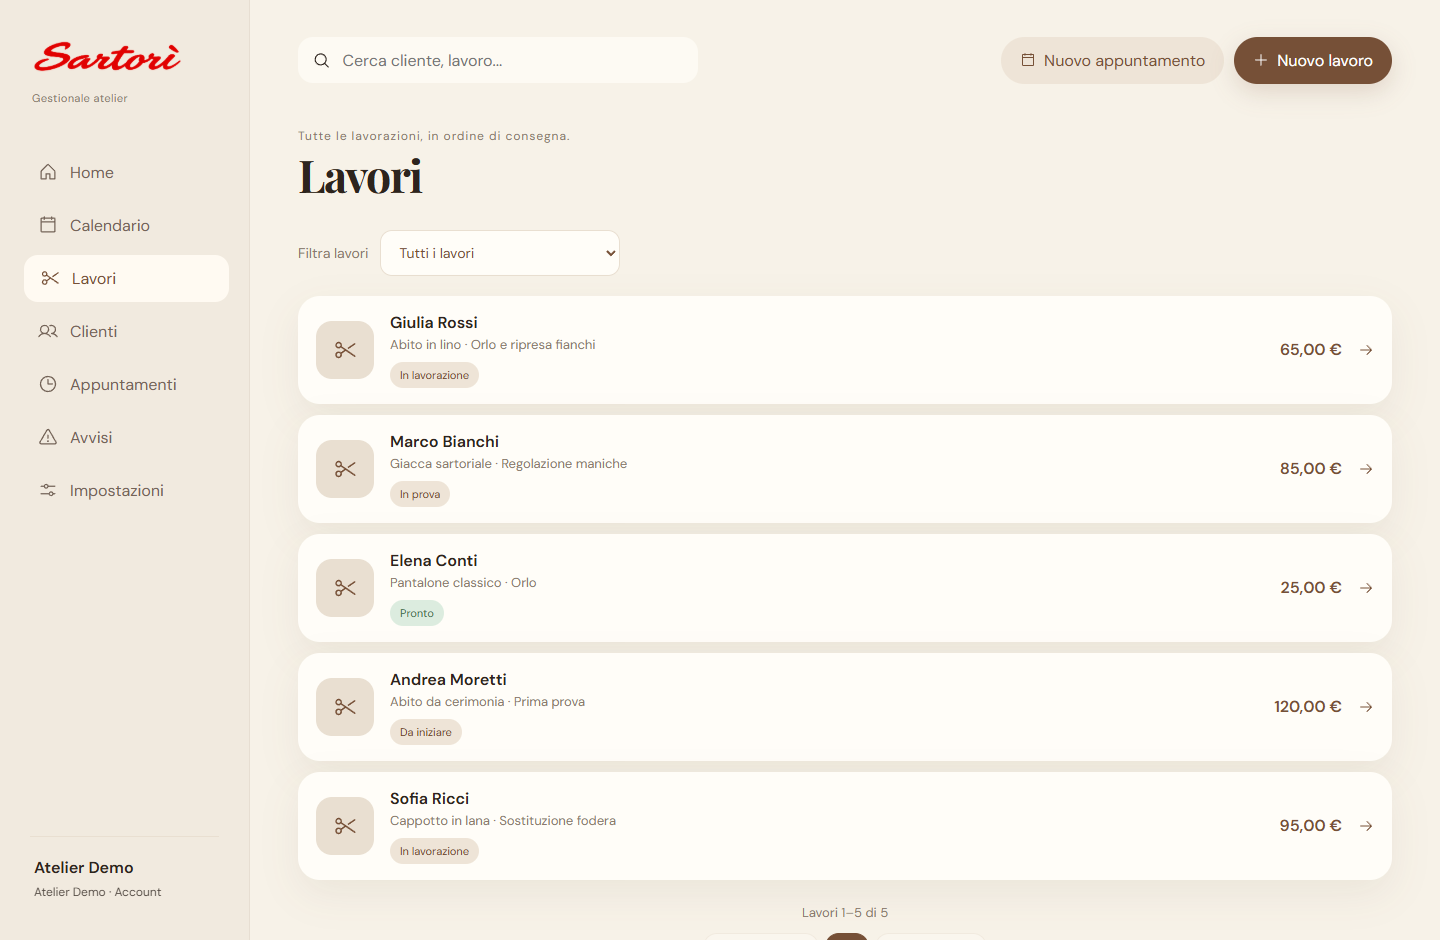
Task: Open Calendario section
Action: 126,225
